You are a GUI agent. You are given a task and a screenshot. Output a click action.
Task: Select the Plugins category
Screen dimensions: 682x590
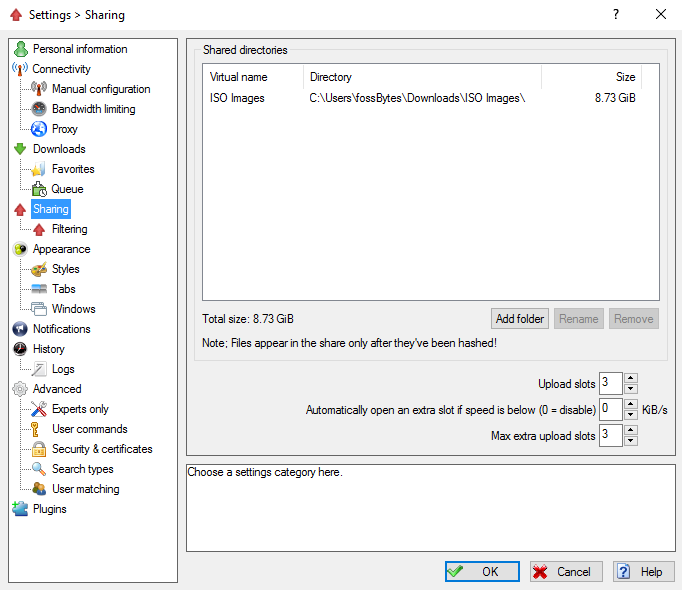pyautogui.click(x=50, y=509)
